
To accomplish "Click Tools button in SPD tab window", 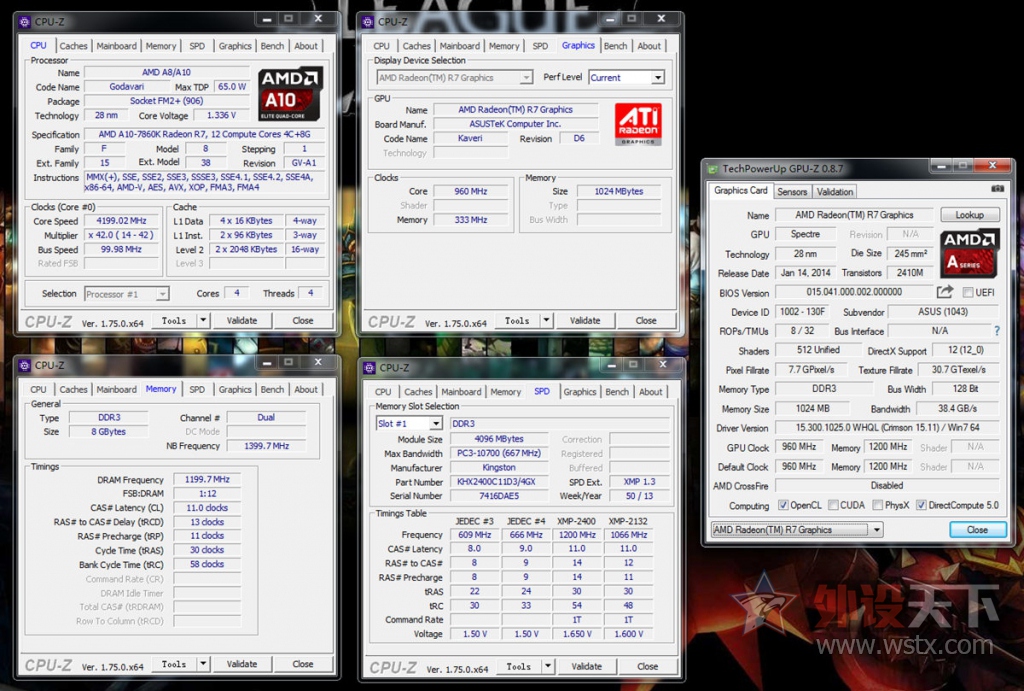I will [x=518, y=666].
